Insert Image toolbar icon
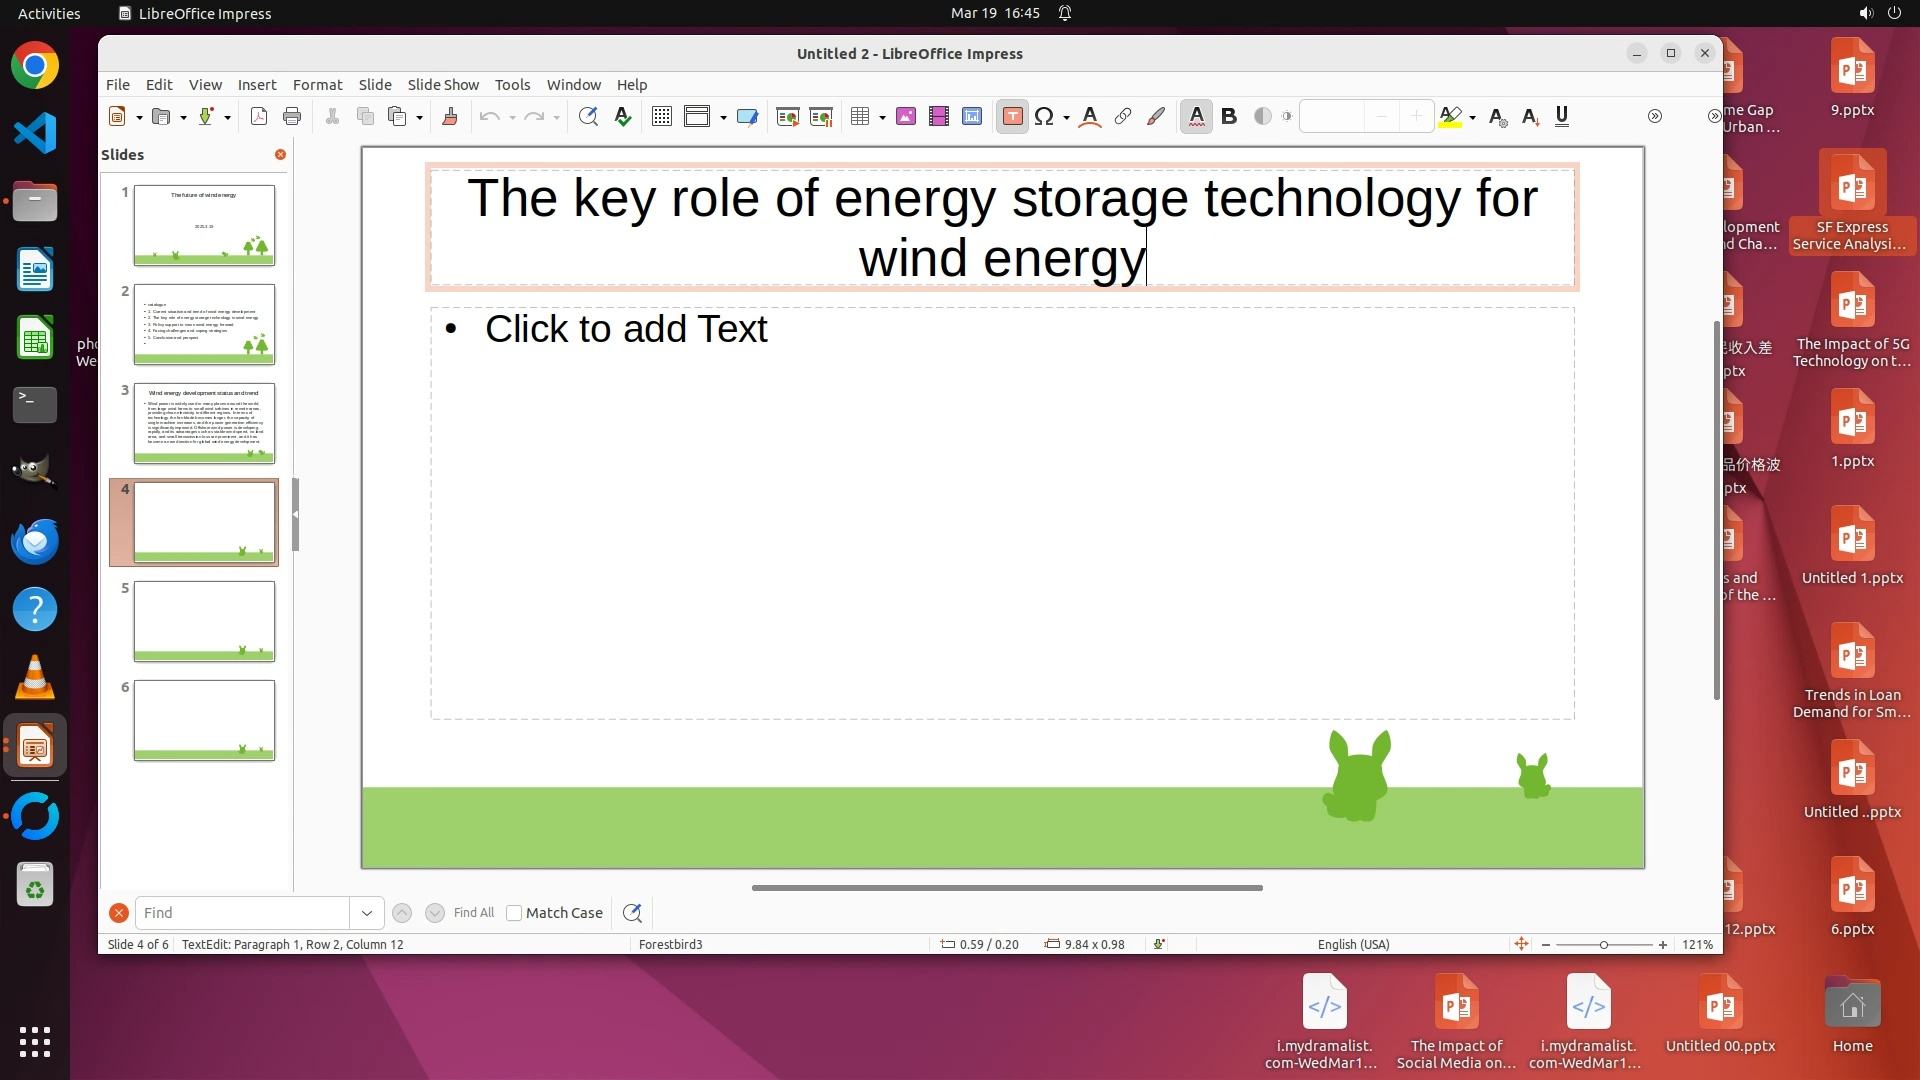The height and width of the screenshot is (1080, 1920). (906, 117)
